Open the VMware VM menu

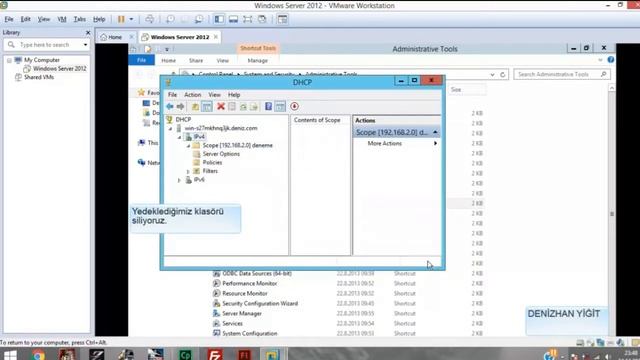pyautogui.click(x=62, y=19)
